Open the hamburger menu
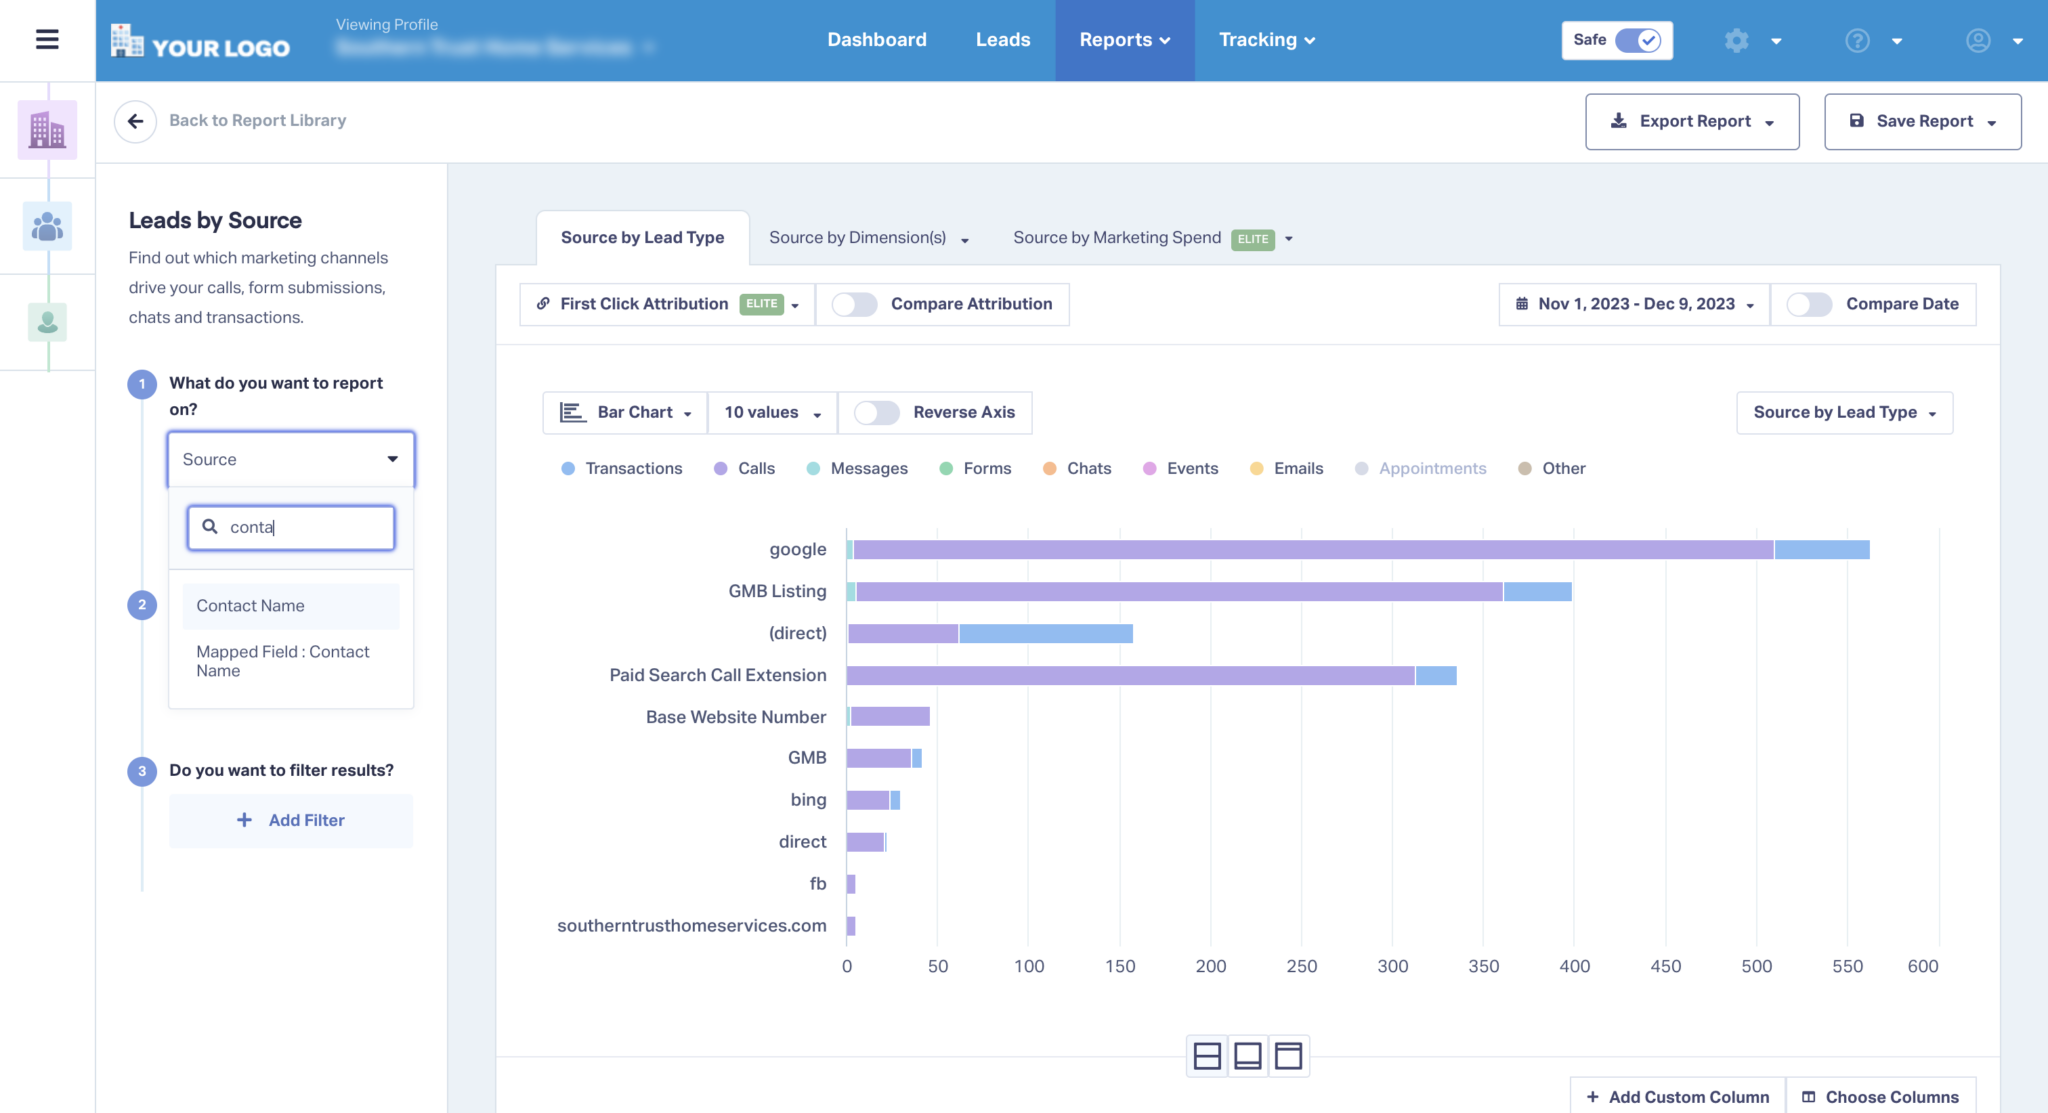Image resolution: width=2048 pixels, height=1113 pixels. pos(46,39)
